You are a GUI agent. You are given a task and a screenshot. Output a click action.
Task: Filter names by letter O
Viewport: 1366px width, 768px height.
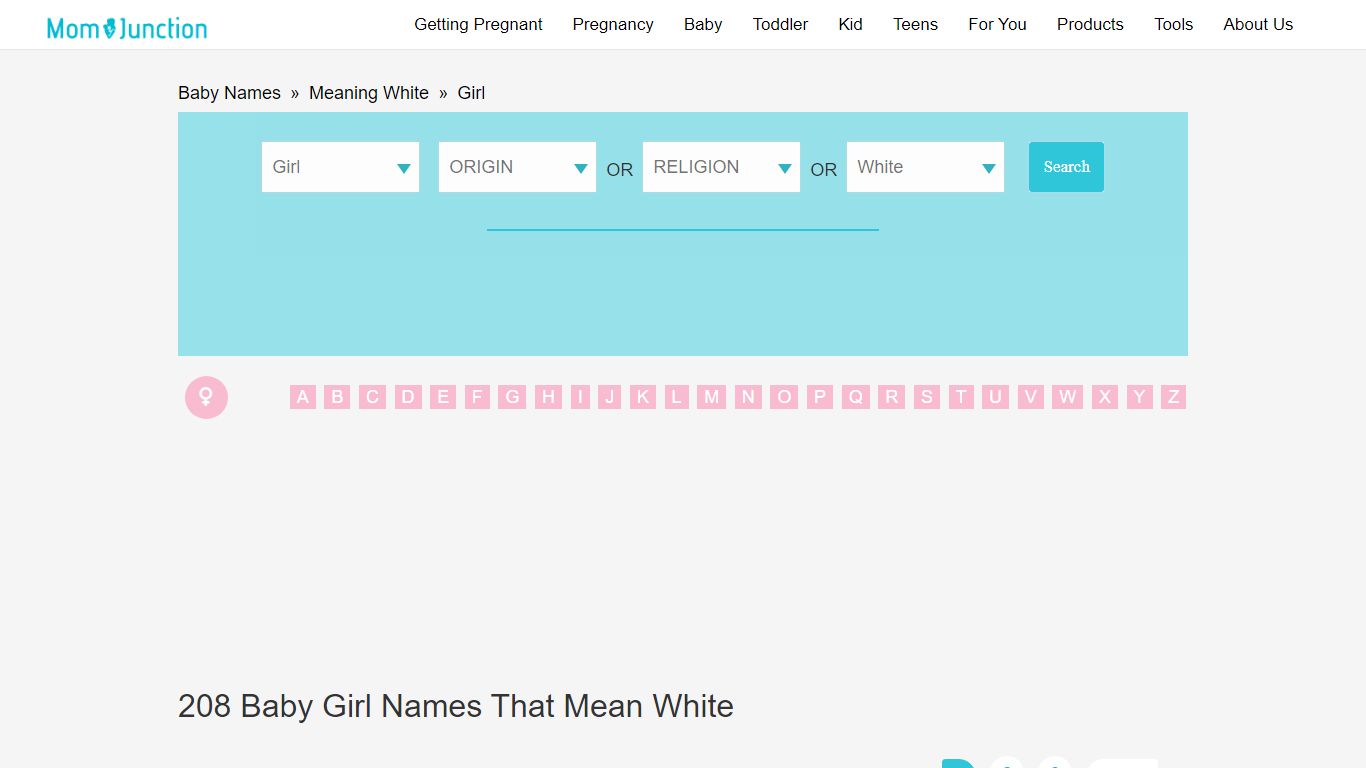(784, 397)
